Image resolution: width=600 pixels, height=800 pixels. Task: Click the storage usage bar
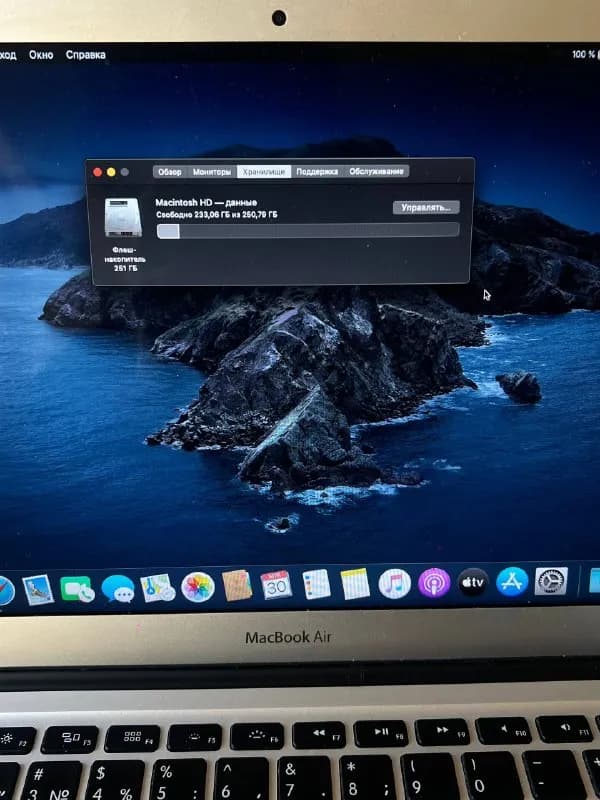(x=308, y=231)
